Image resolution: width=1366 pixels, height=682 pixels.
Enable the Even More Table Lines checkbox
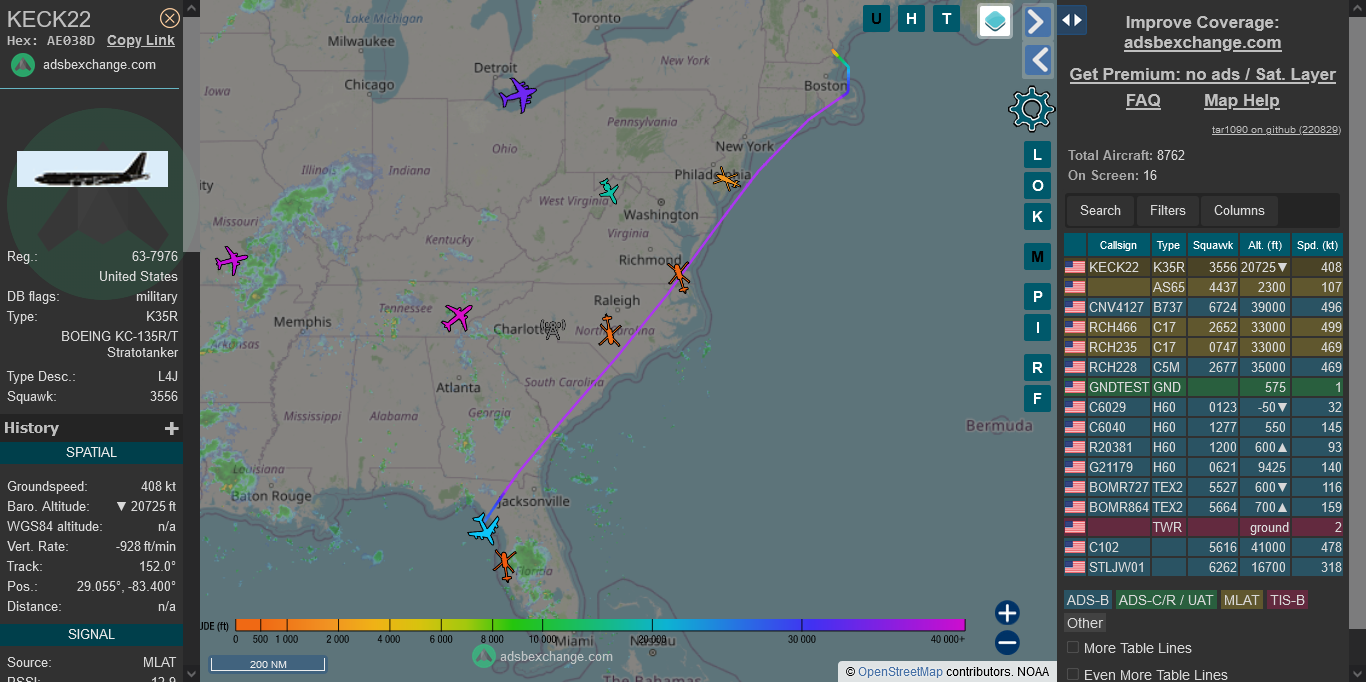(x=1073, y=675)
